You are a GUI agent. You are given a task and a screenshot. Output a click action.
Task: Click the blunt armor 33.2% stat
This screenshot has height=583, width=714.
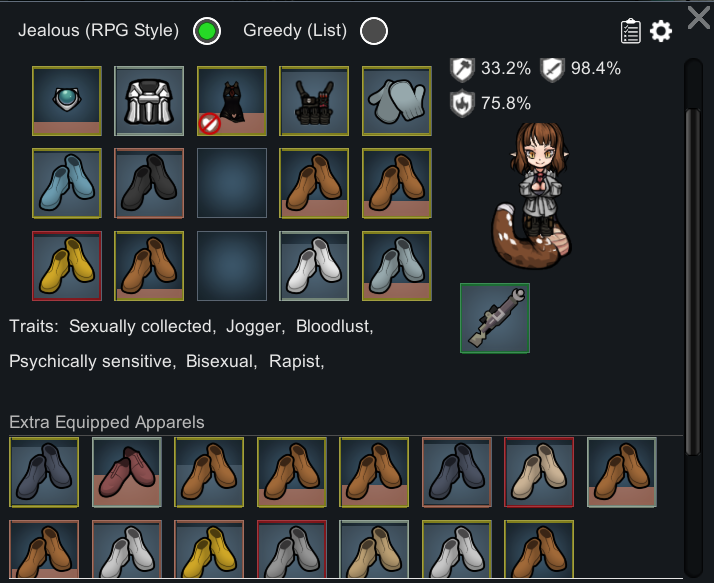[490, 69]
